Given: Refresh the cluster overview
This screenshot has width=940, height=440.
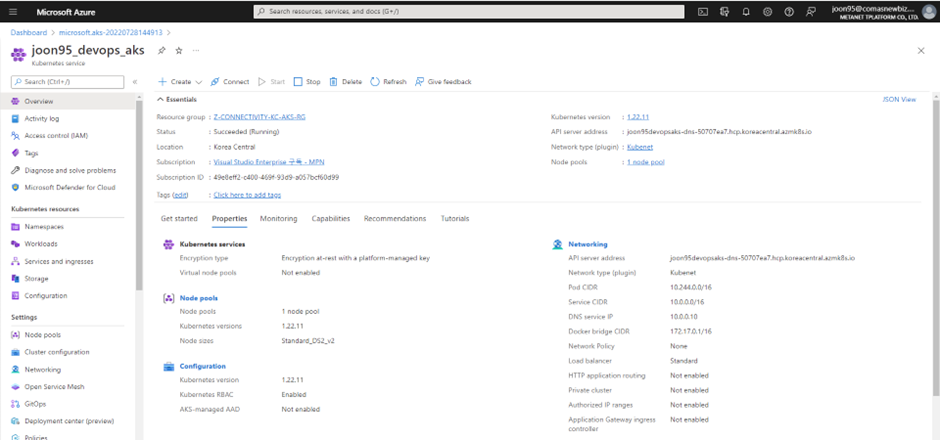Looking at the screenshot, I should coord(388,82).
